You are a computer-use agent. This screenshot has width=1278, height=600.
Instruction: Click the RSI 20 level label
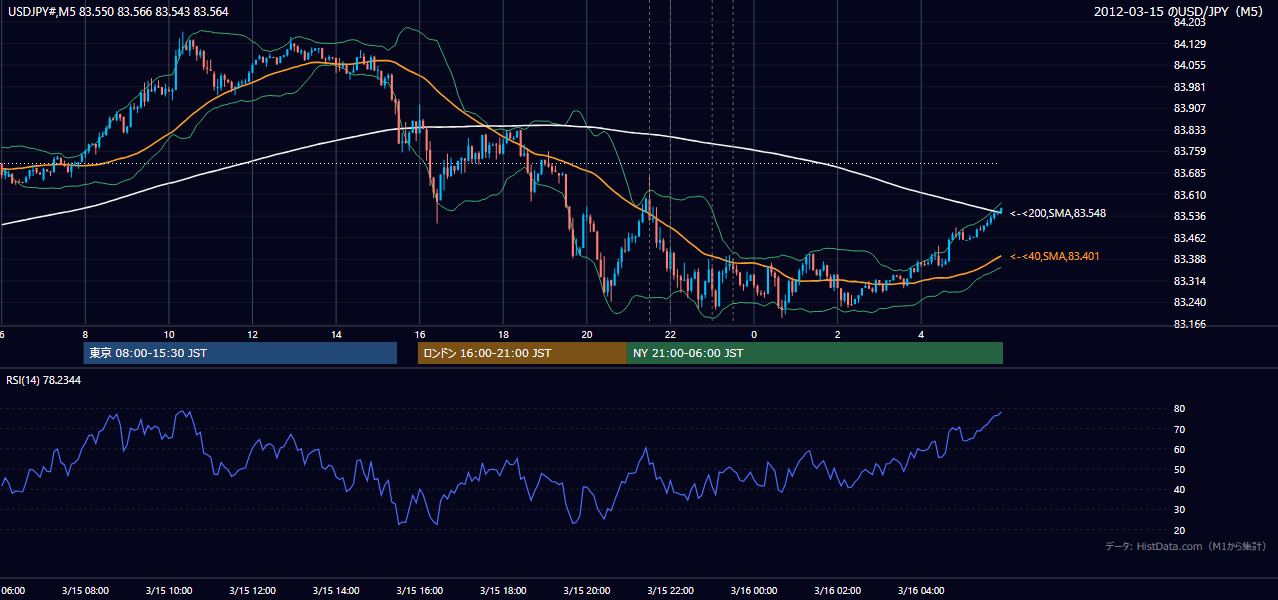pos(1180,530)
